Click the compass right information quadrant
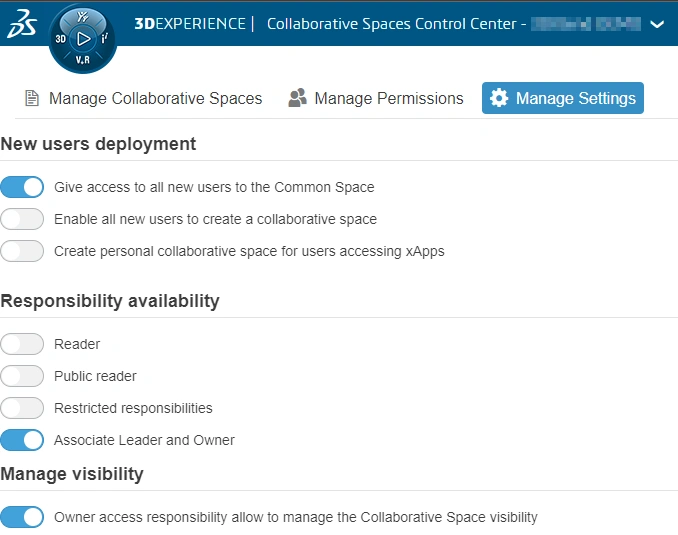This screenshot has height=535, width=678. [106, 39]
